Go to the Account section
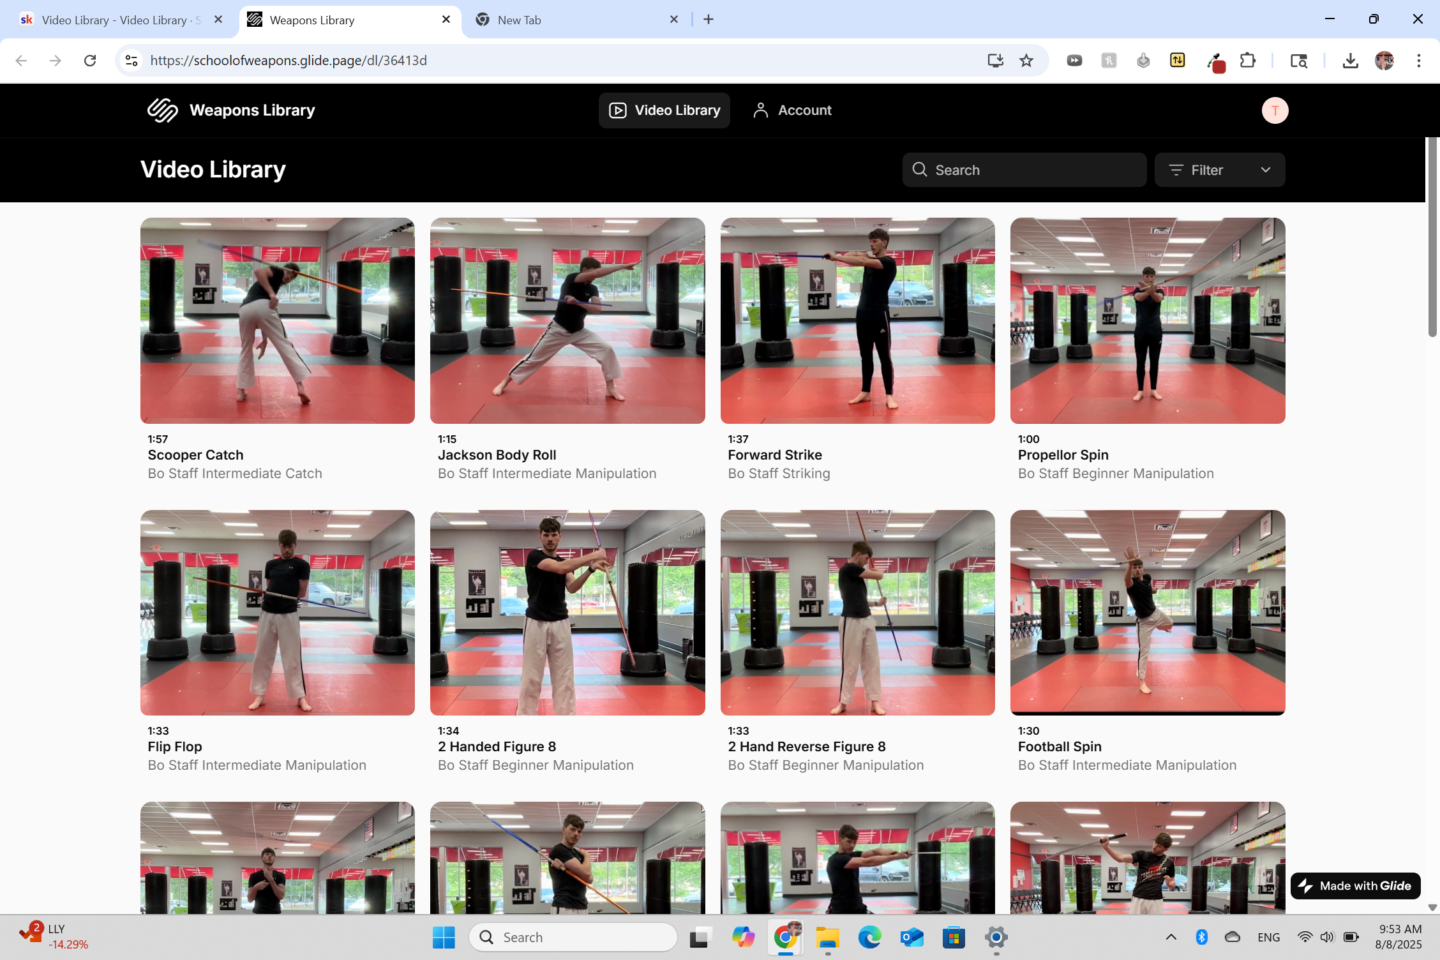Viewport: 1440px width, 960px height. pos(792,110)
